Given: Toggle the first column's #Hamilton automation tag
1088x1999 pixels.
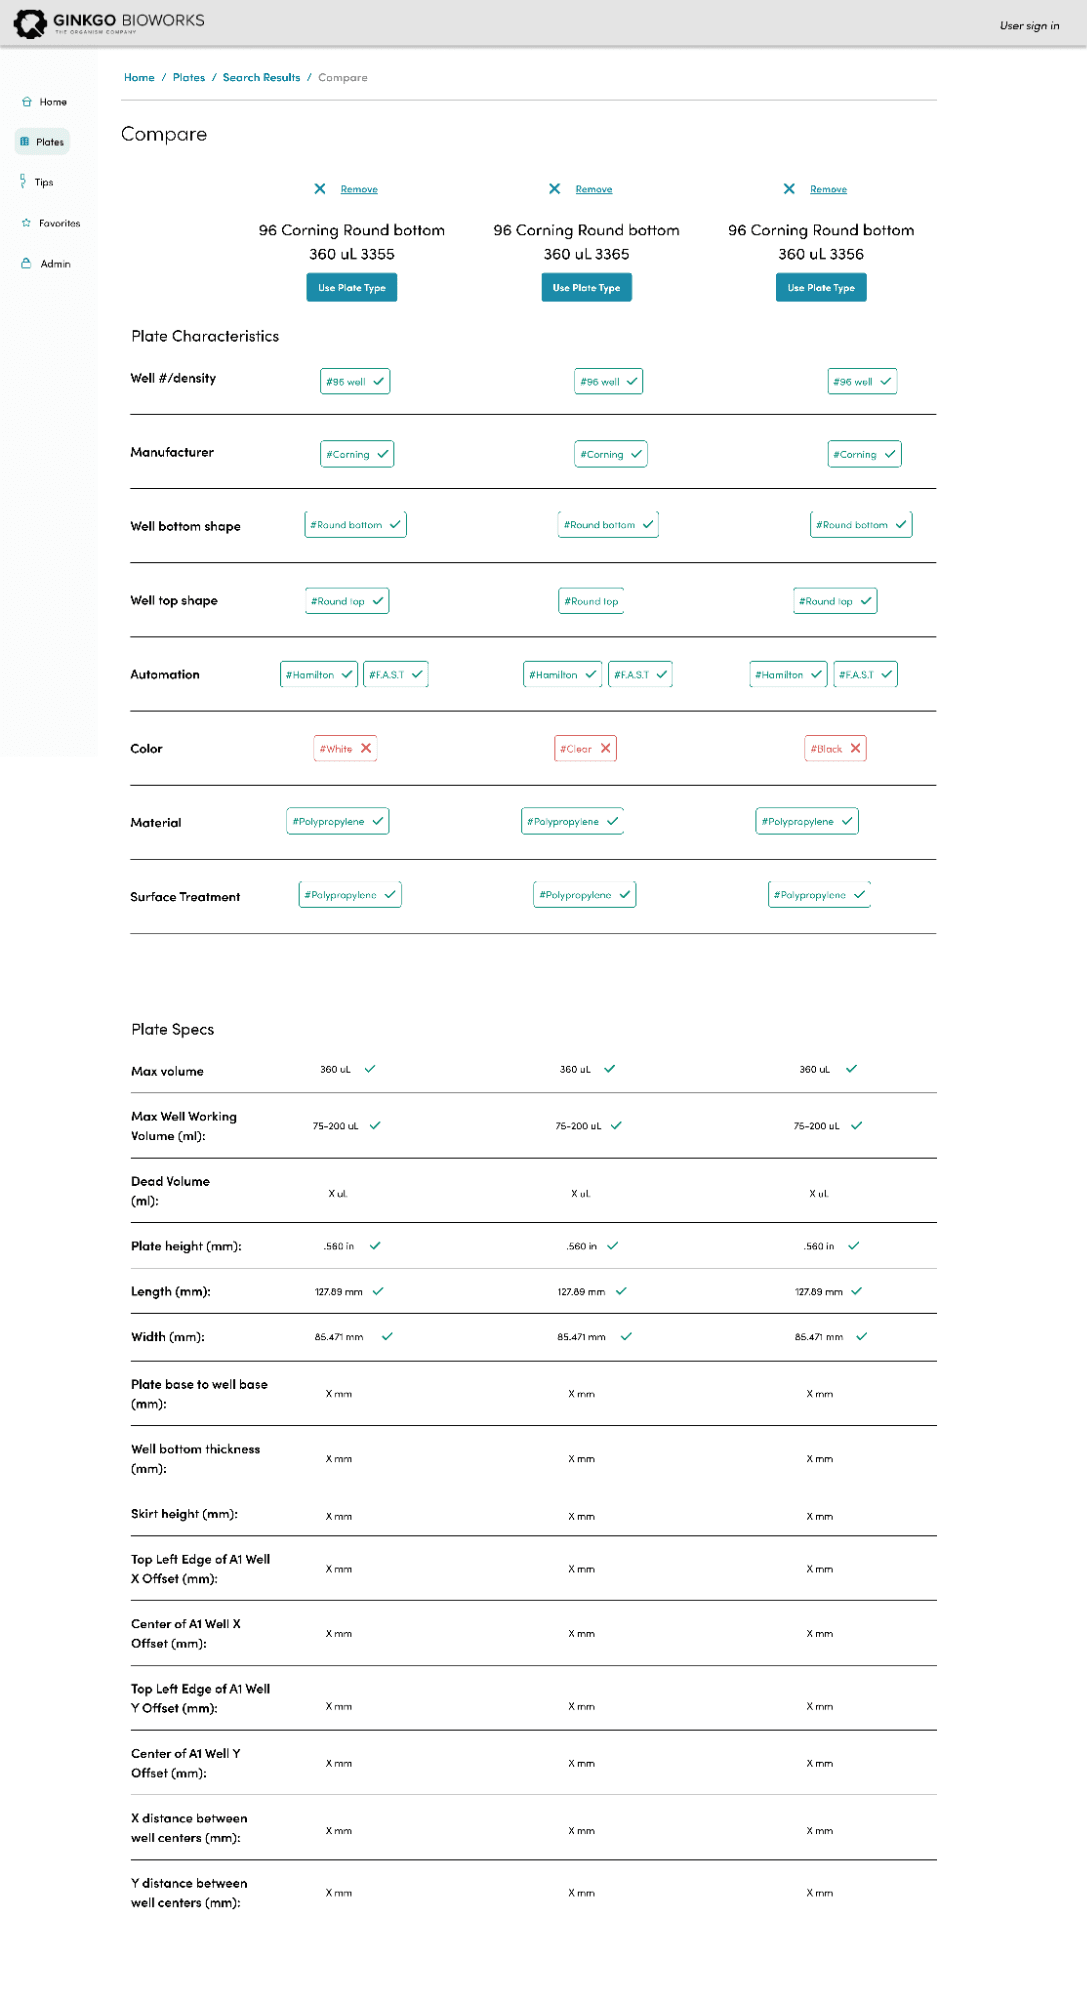Looking at the screenshot, I should [x=319, y=675].
